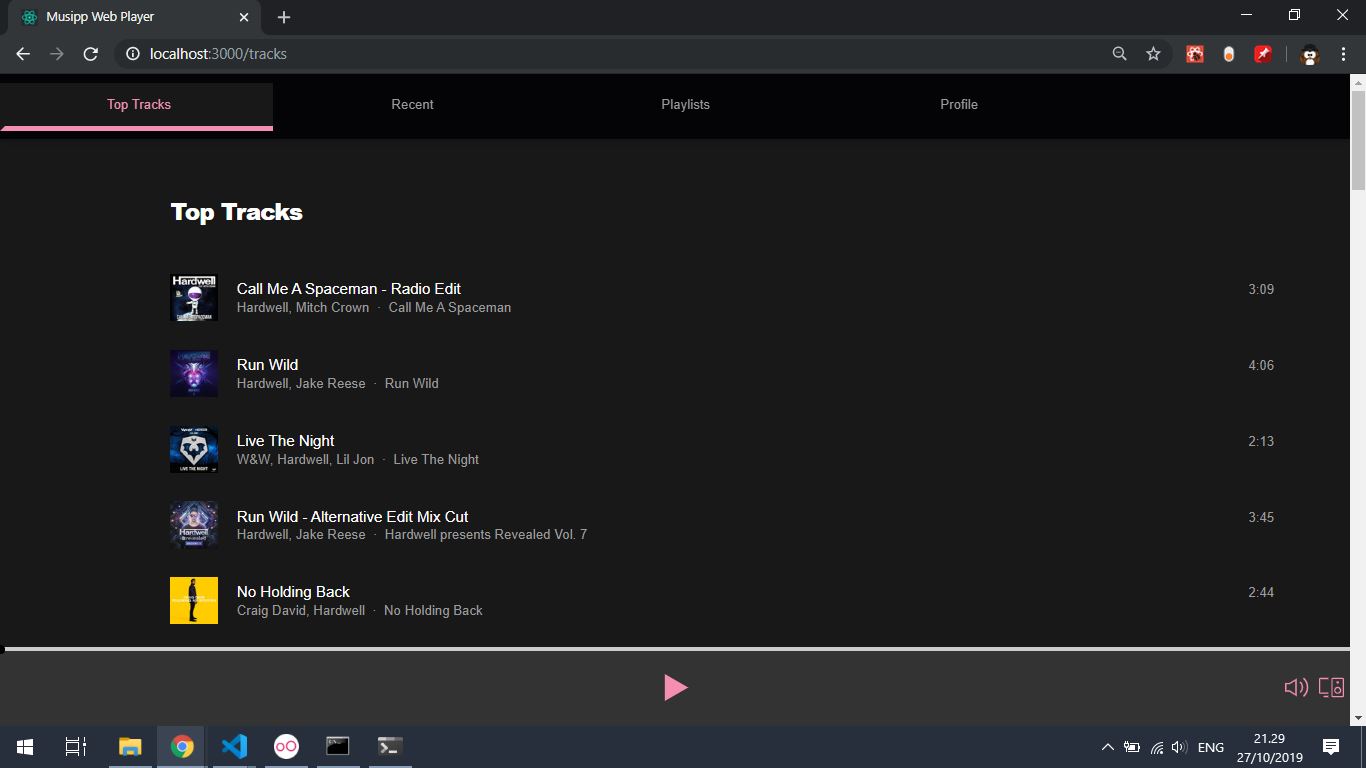Open File Explorer from the taskbar

click(130, 747)
